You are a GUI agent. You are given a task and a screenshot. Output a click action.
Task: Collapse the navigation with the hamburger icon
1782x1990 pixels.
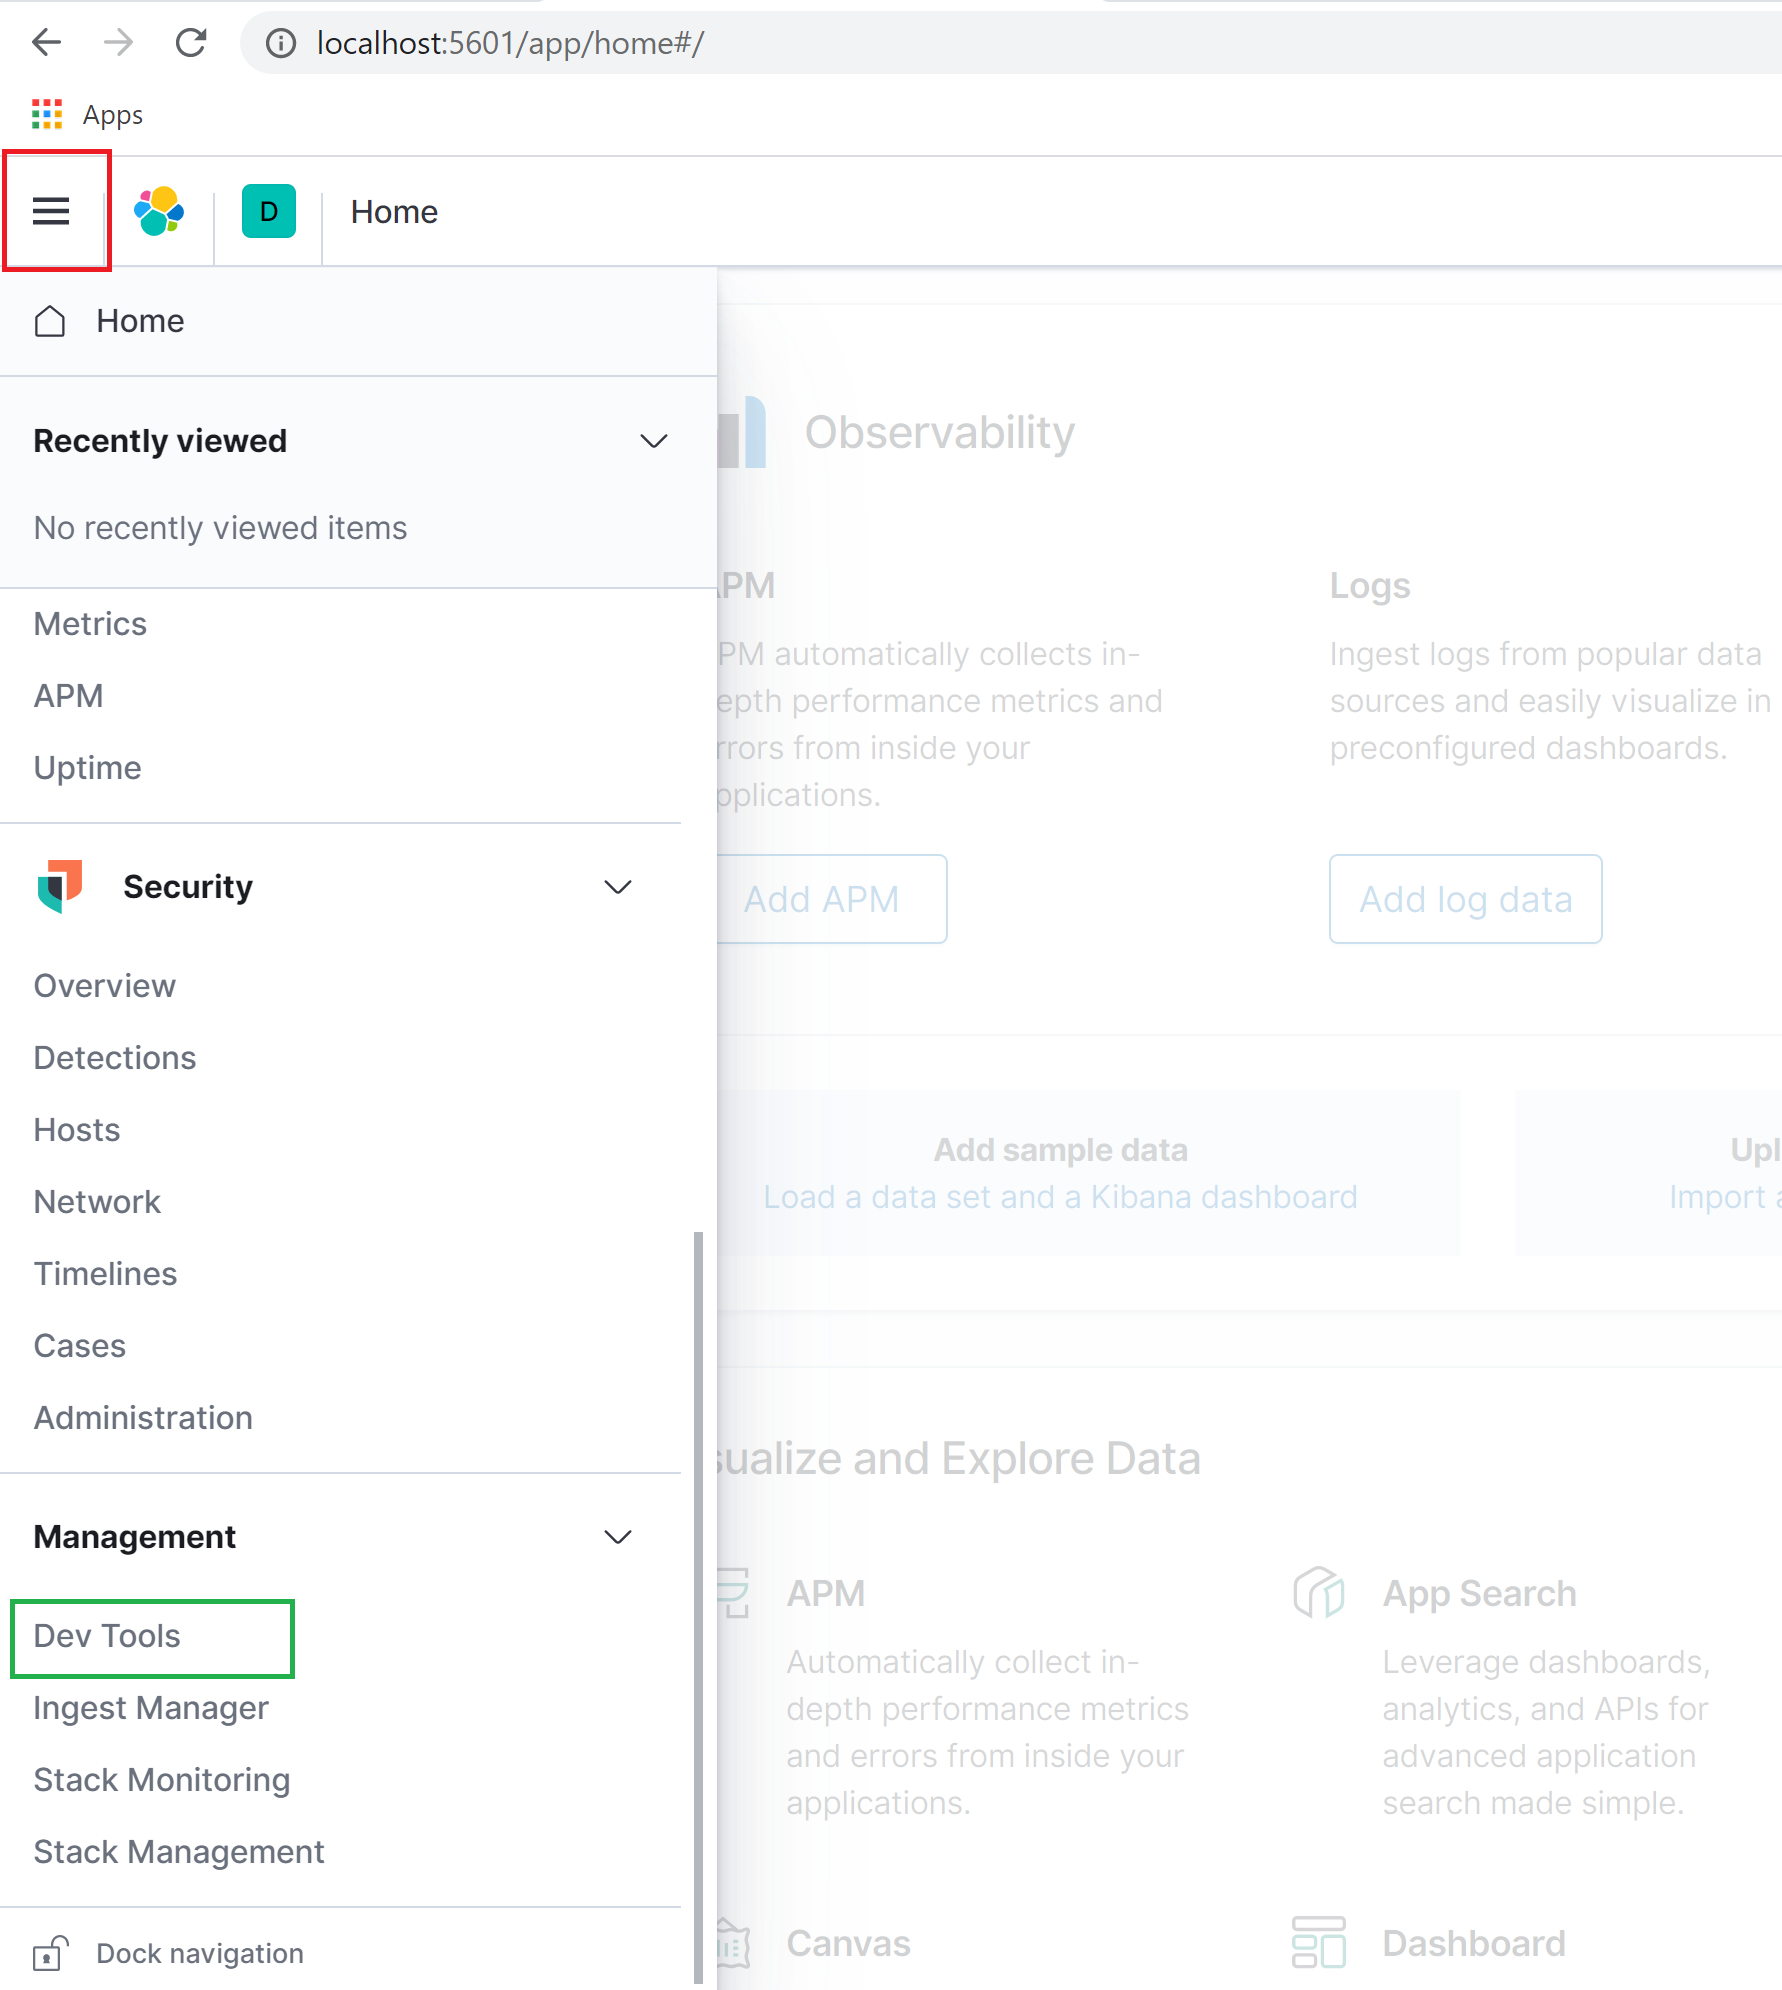(x=52, y=211)
